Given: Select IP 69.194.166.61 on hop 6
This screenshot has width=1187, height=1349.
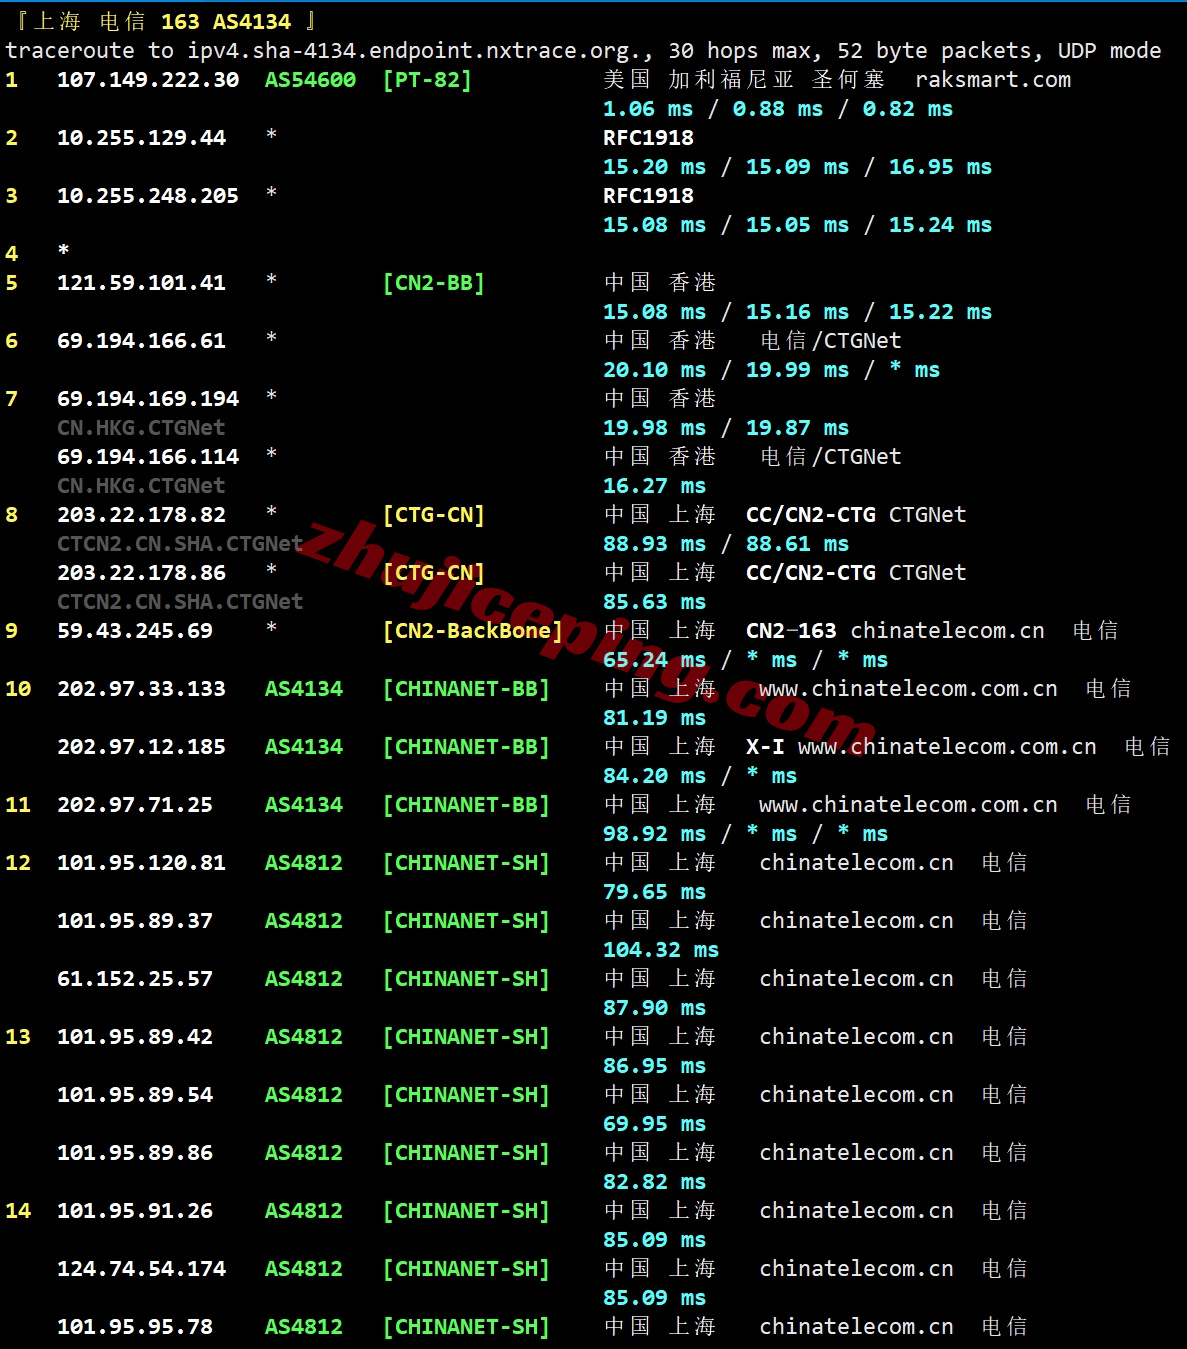Looking at the screenshot, I should point(141,341).
